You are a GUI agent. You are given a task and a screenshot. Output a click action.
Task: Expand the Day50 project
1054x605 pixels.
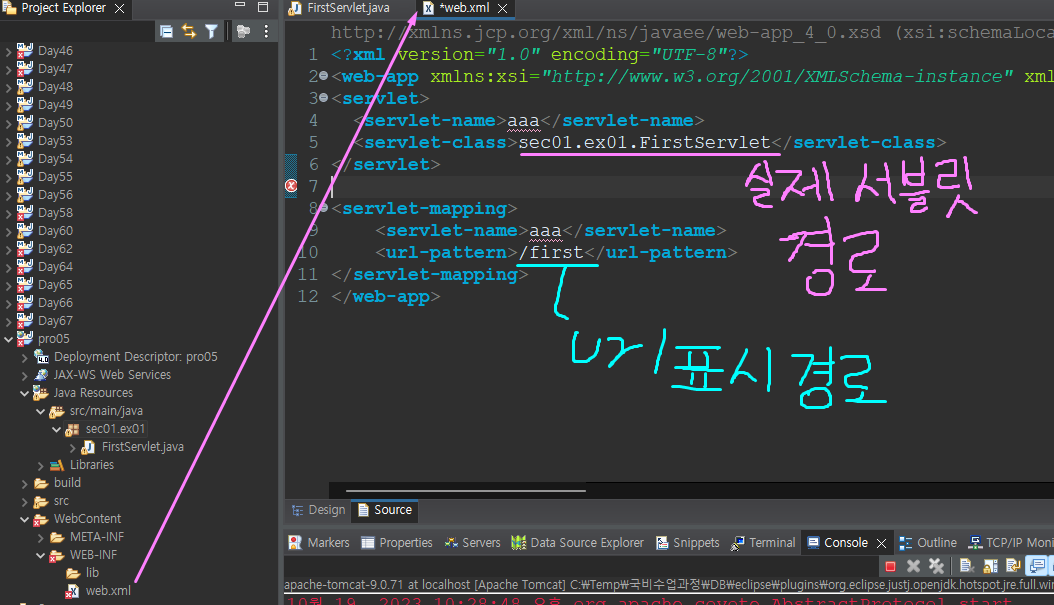tap(8, 123)
